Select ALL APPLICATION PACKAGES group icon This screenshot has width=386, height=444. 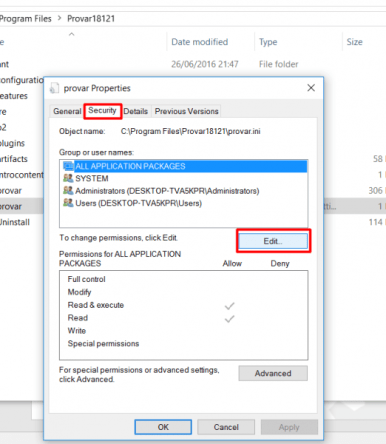tap(68, 166)
